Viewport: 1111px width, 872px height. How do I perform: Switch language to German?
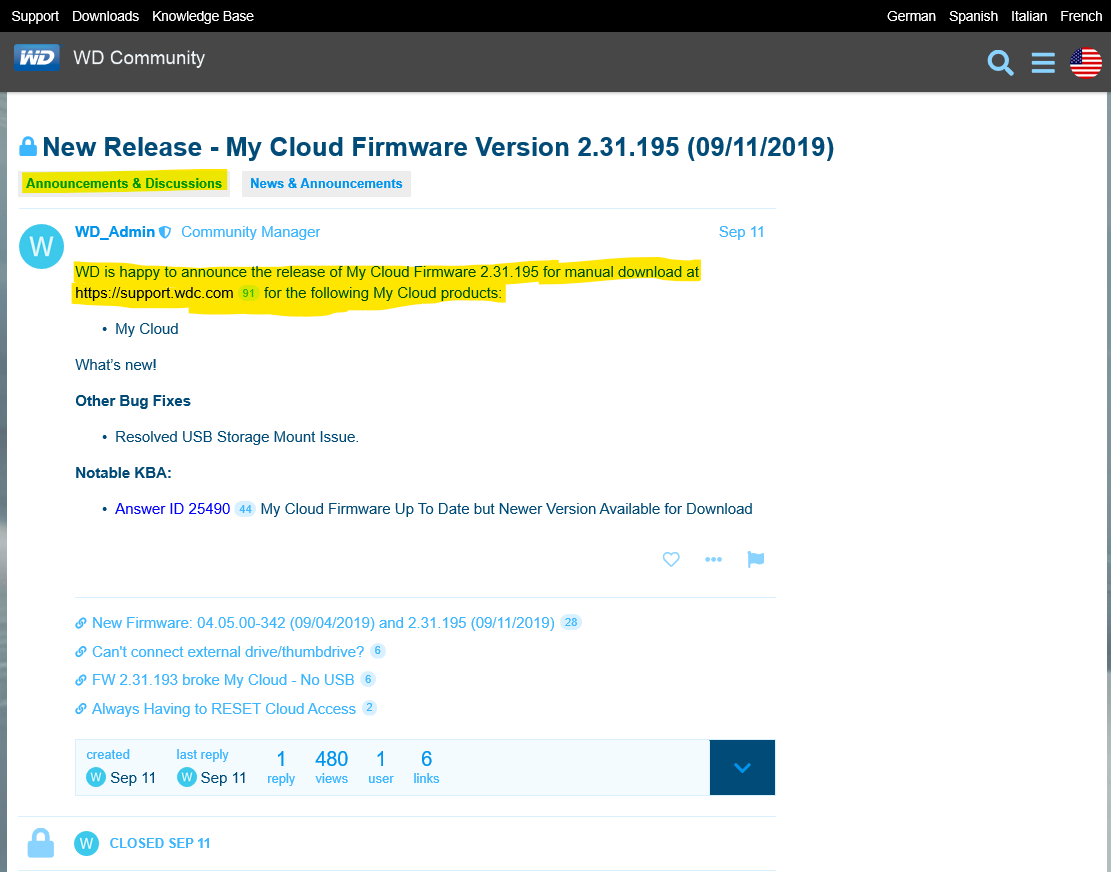pyautogui.click(x=911, y=16)
